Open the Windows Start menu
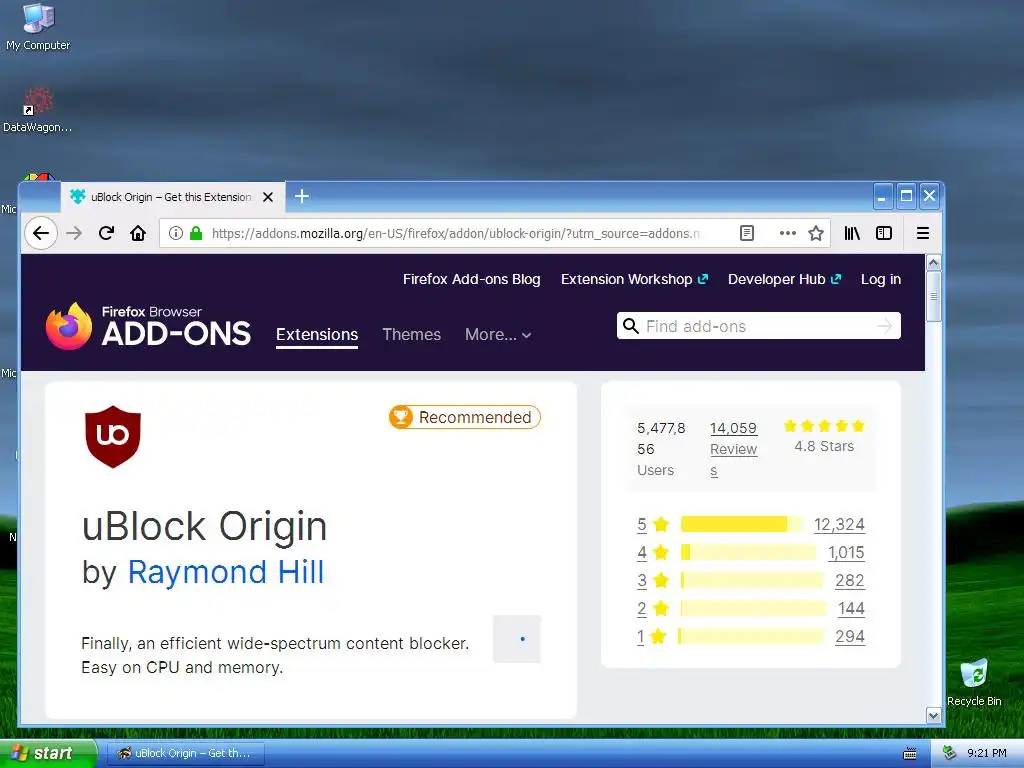This screenshot has width=1024, height=768. [48, 753]
